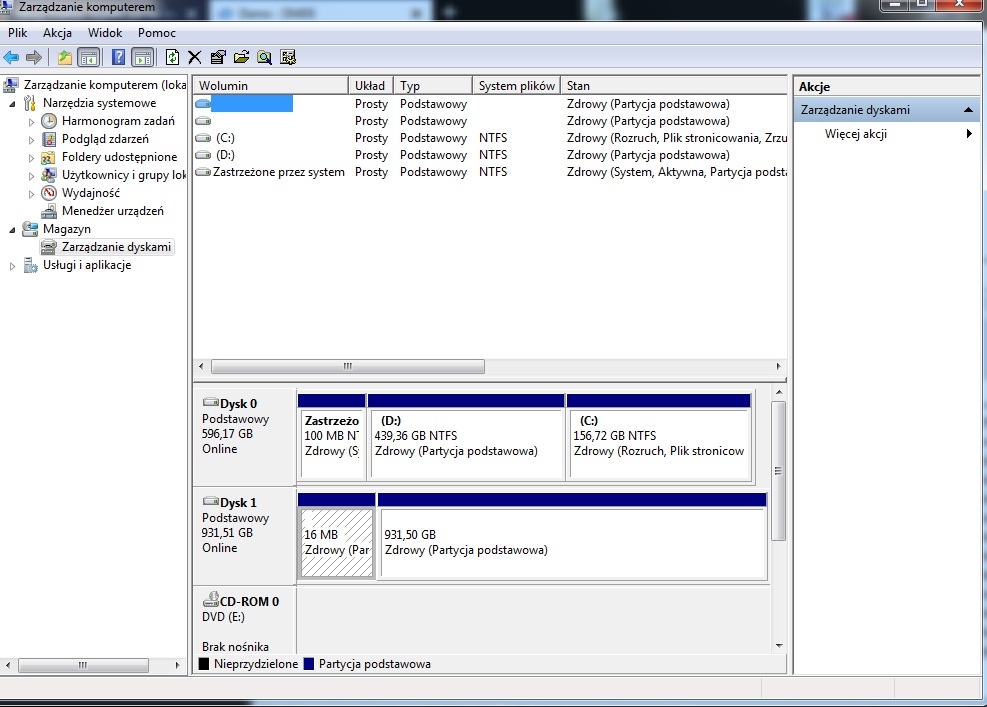Expand the Wydajność tree node
Viewport: 987px width, 707px height.
[x=31, y=194]
